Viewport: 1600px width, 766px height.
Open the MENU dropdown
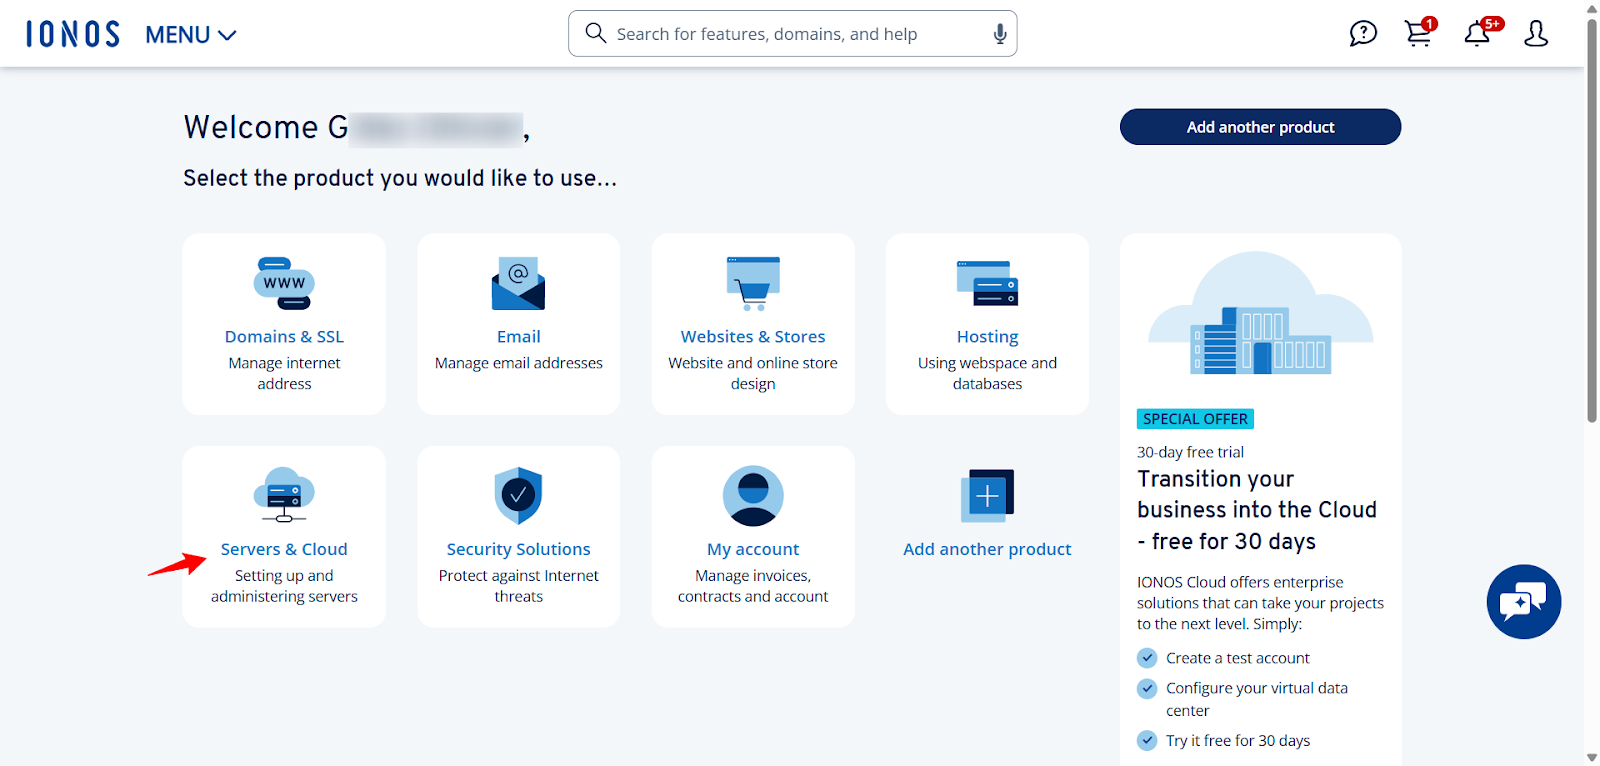tap(191, 35)
